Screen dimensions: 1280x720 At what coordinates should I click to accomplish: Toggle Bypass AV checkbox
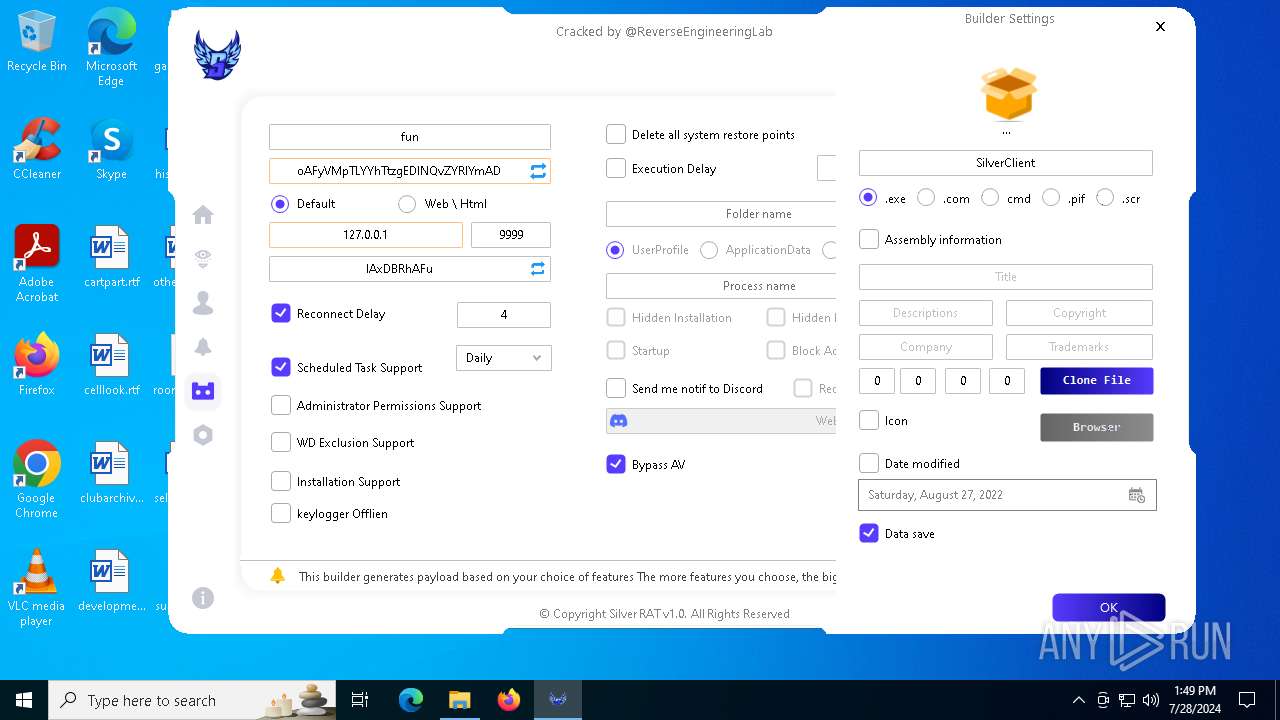click(616, 464)
